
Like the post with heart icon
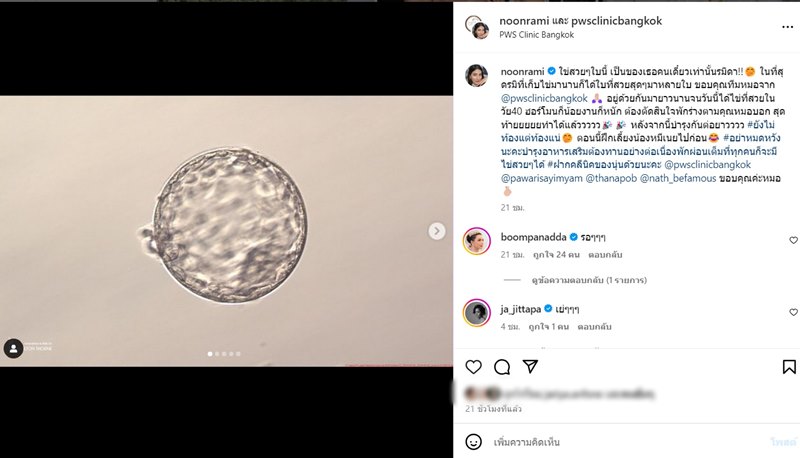tap(474, 367)
